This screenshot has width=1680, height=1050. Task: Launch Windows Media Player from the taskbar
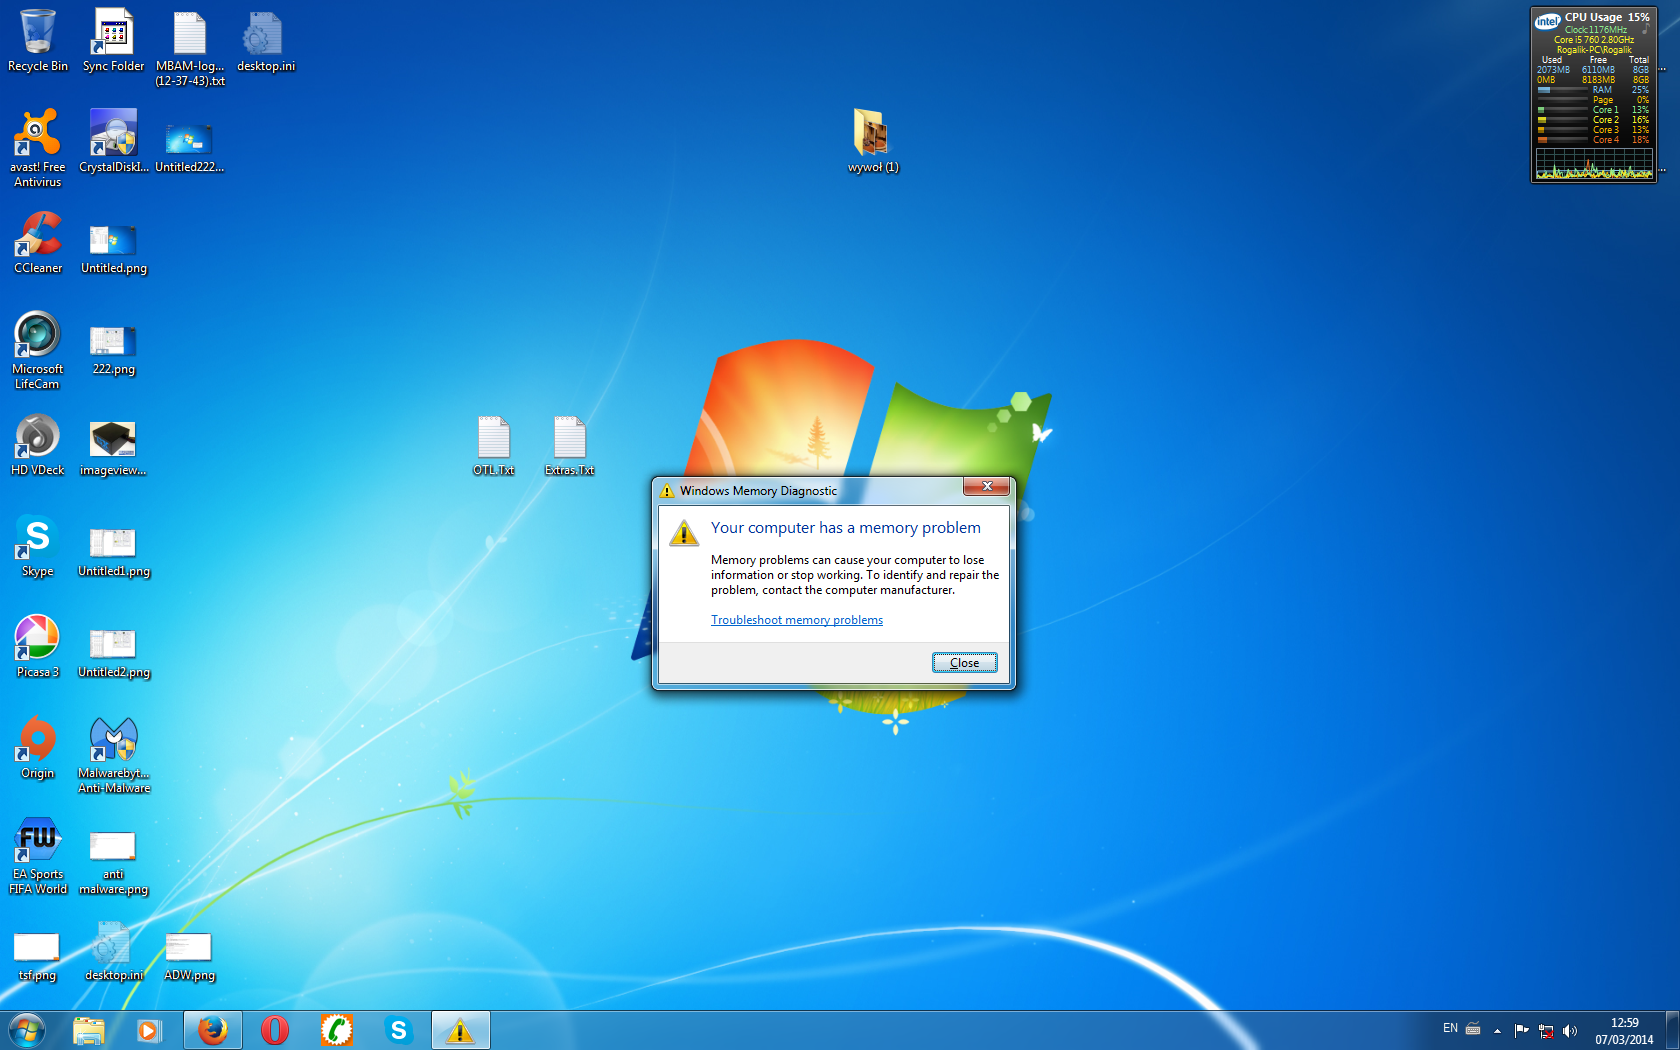[x=149, y=1030]
